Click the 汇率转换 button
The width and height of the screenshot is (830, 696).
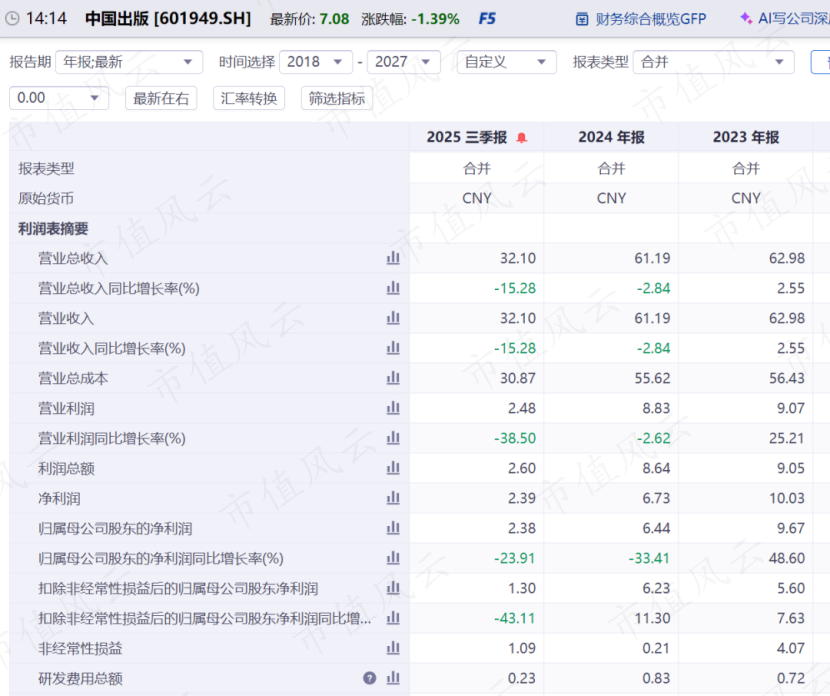click(x=249, y=98)
